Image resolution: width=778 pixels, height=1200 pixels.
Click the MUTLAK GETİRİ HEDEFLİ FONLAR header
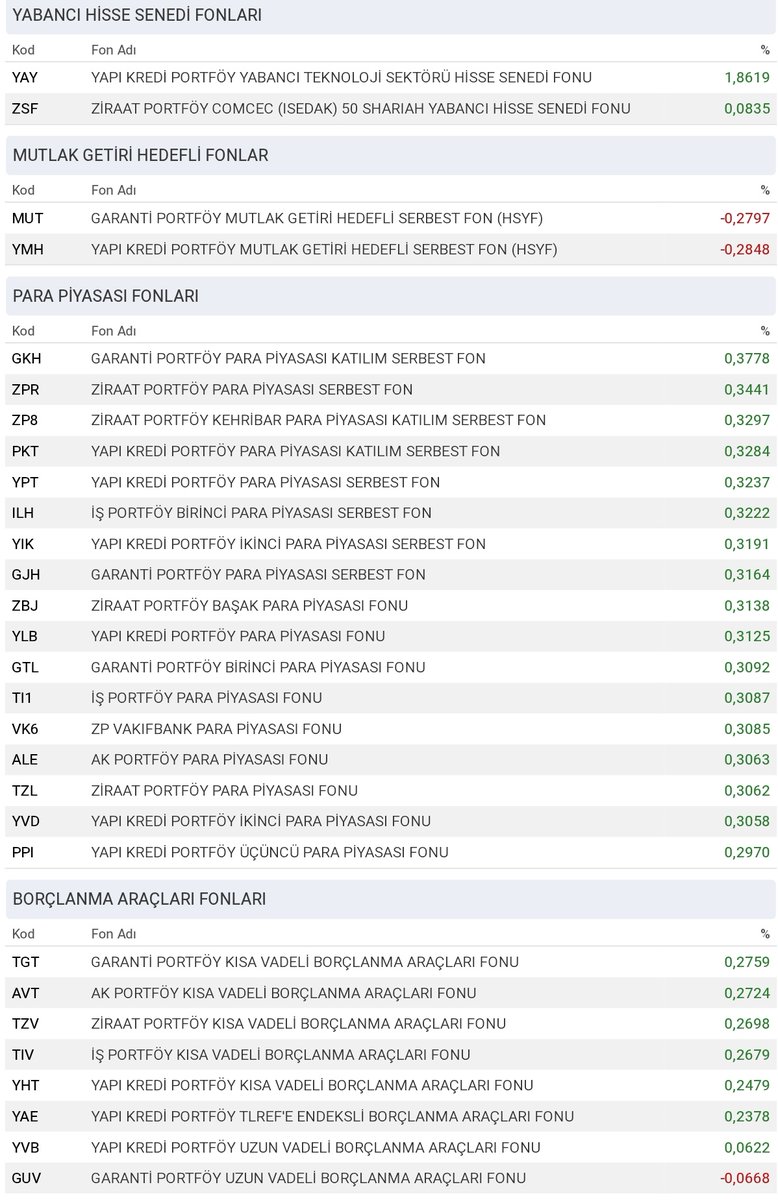(140, 156)
